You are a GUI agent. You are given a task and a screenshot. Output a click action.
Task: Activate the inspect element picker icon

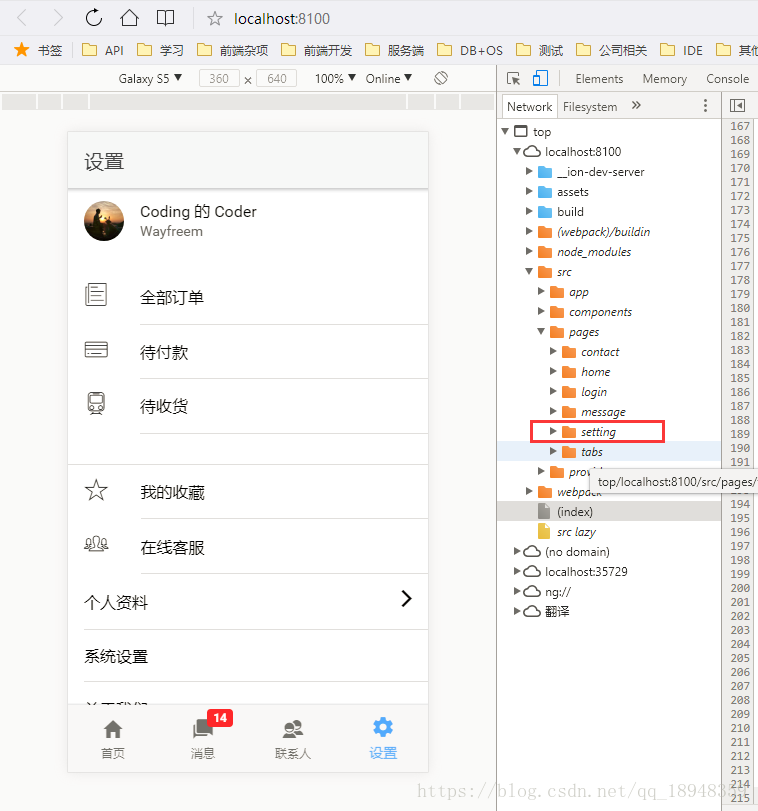tap(513, 79)
